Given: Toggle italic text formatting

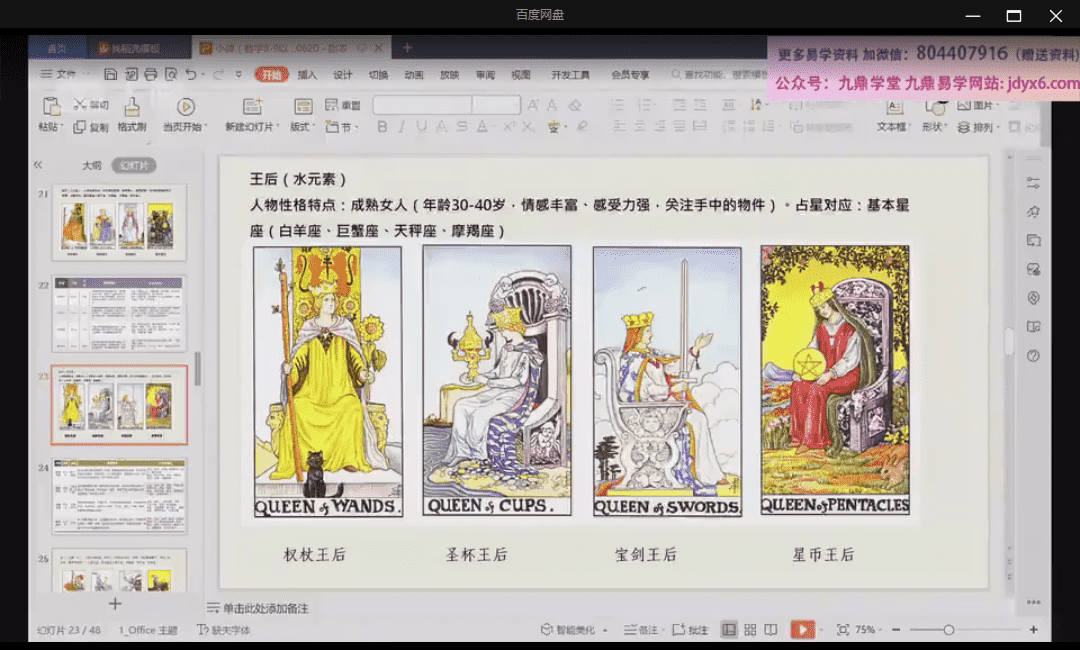Looking at the screenshot, I should (x=402, y=127).
